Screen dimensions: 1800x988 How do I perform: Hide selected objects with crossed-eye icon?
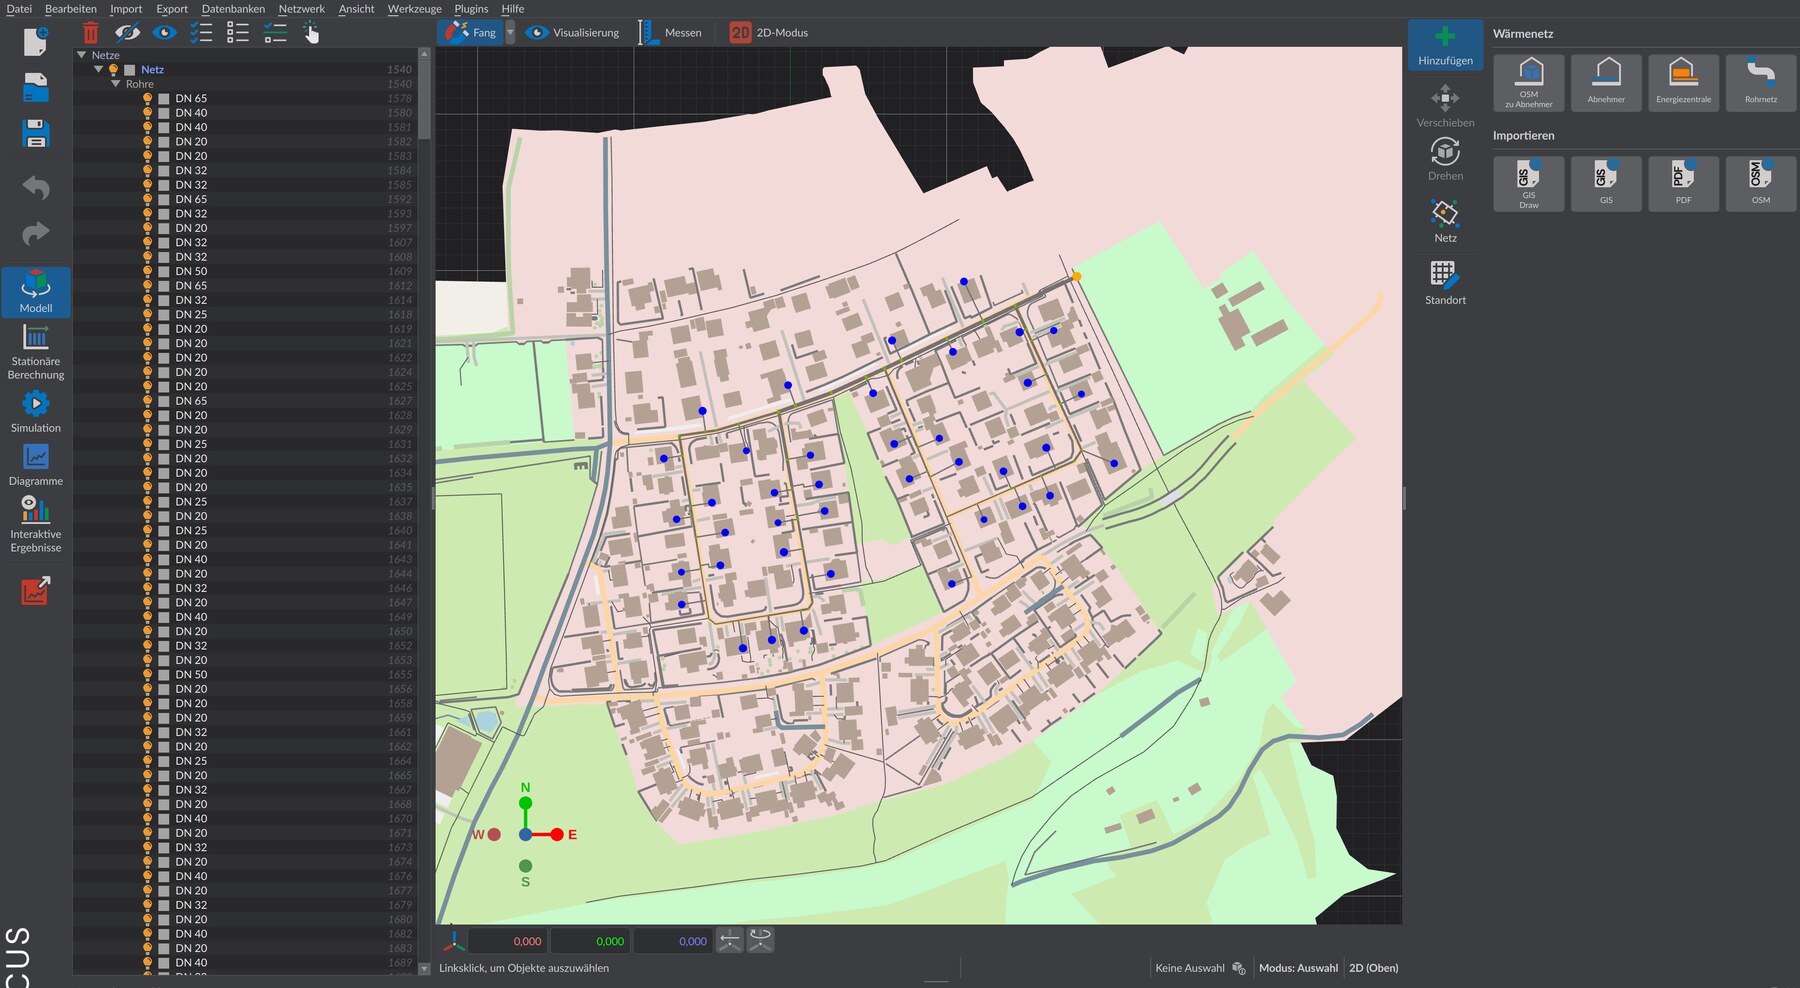click(x=127, y=33)
